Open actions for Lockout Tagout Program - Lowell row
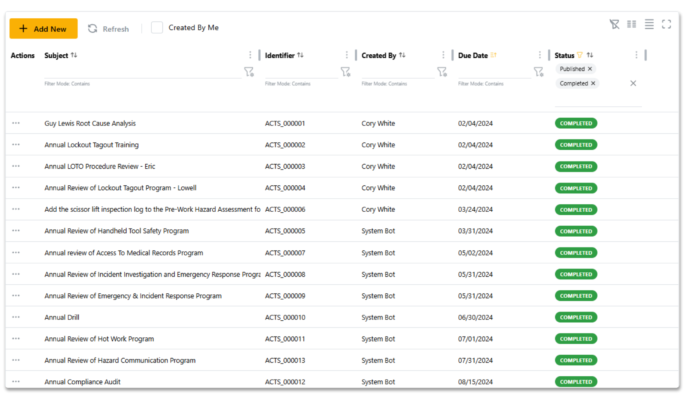The image size is (692, 396). click(x=16, y=188)
